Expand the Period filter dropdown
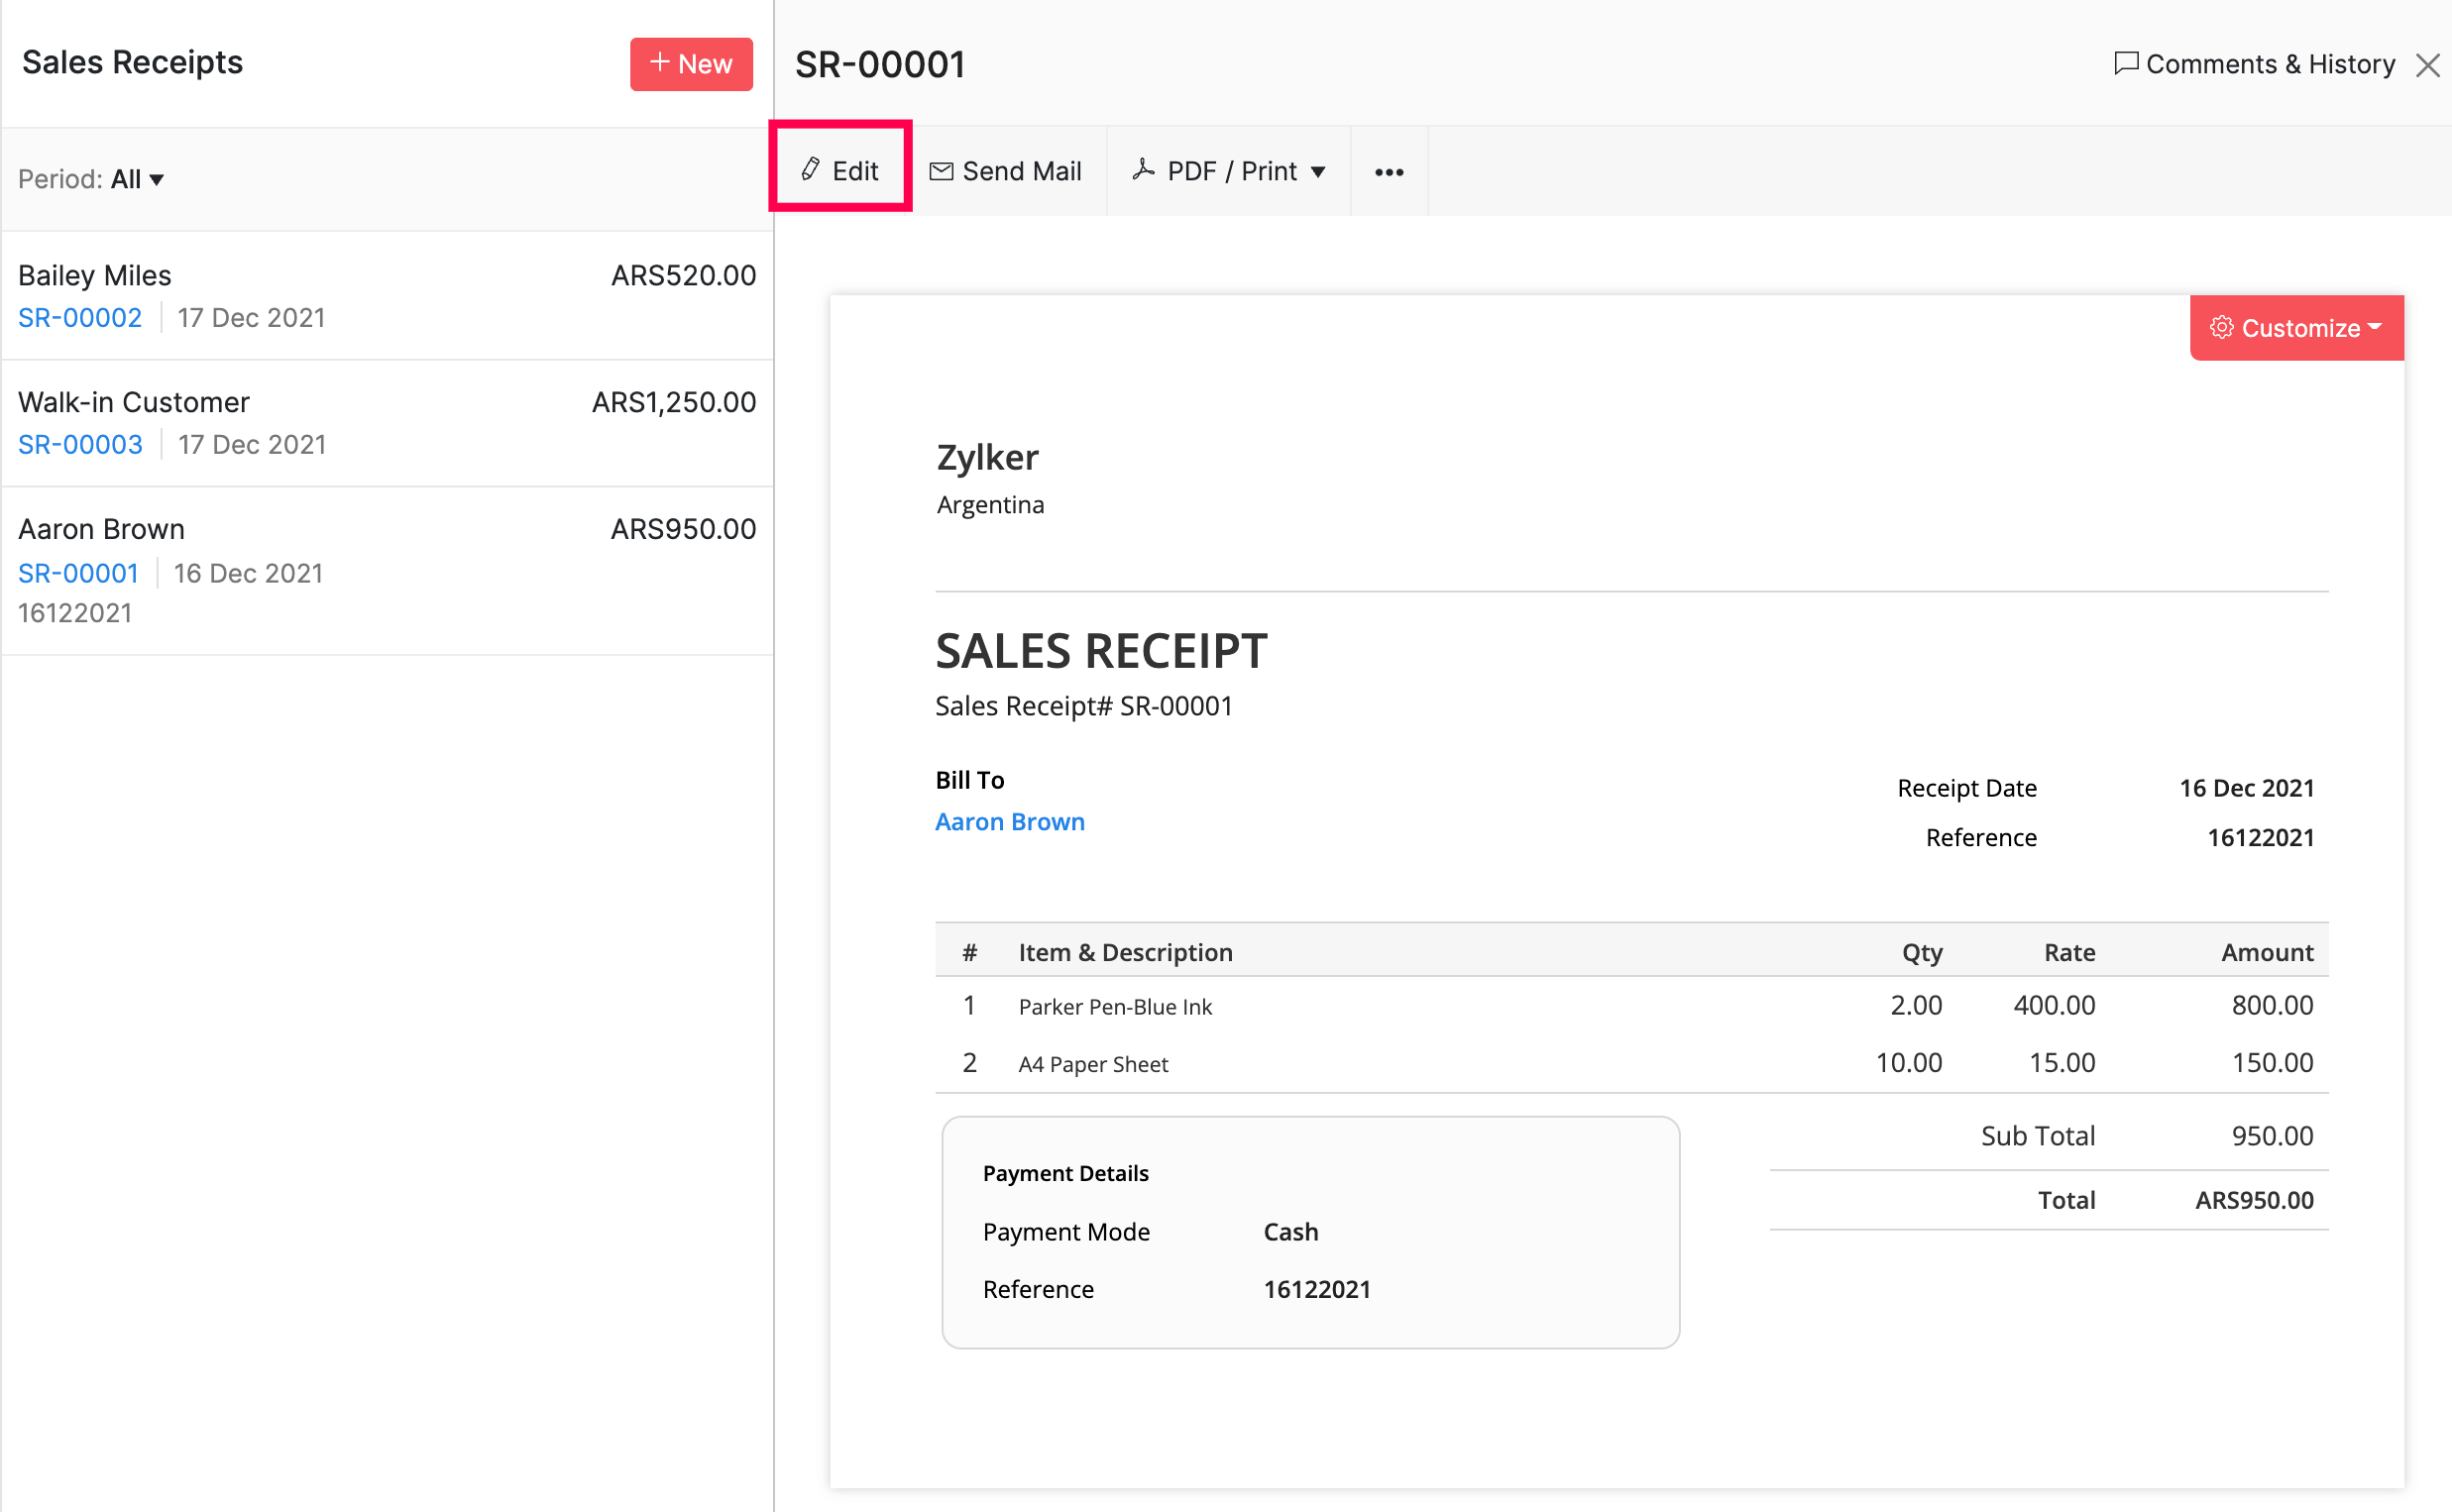2452x1512 pixels. point(137,176)
